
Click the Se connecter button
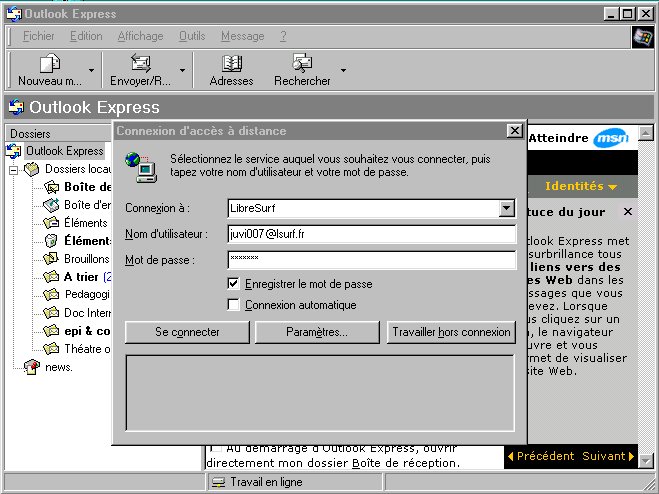pos(187,332)
